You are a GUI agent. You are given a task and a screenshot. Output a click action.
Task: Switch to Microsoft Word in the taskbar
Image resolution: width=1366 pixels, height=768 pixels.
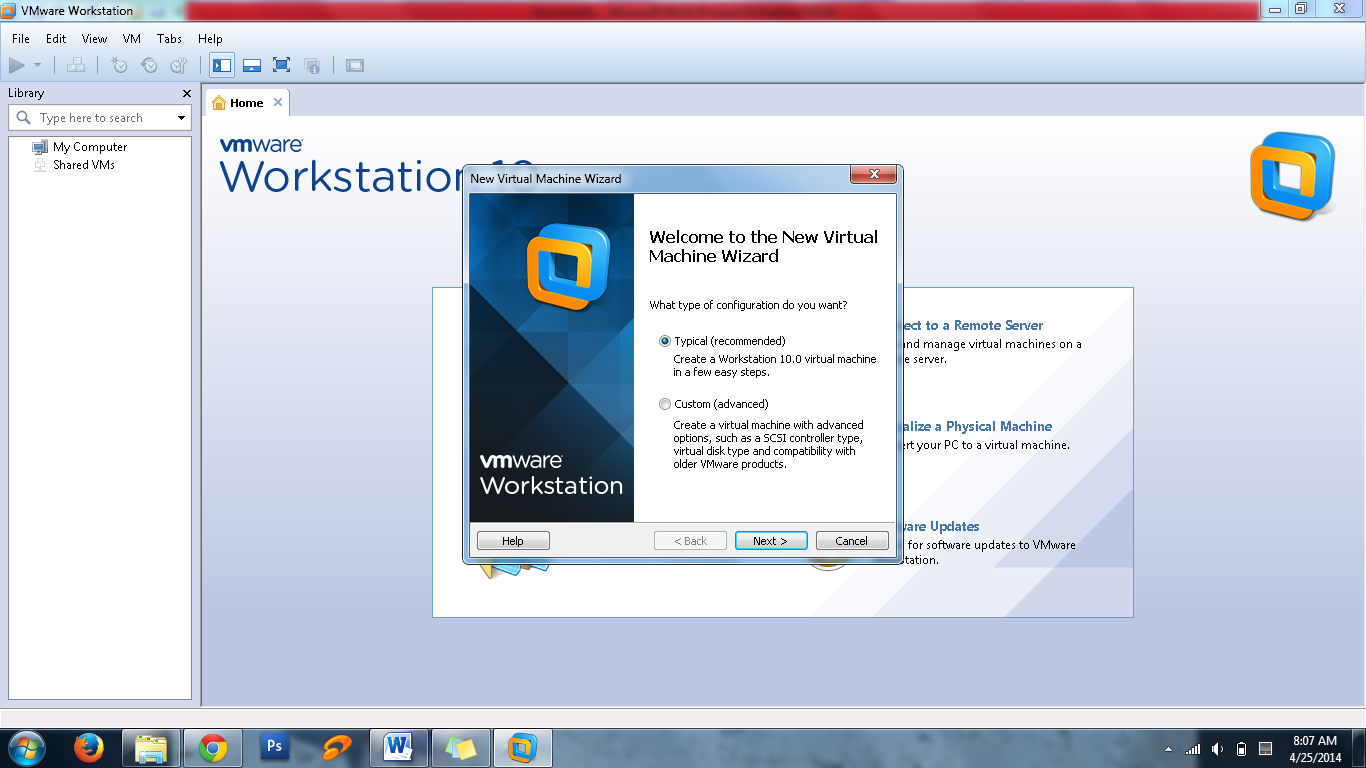pos(399,748)
